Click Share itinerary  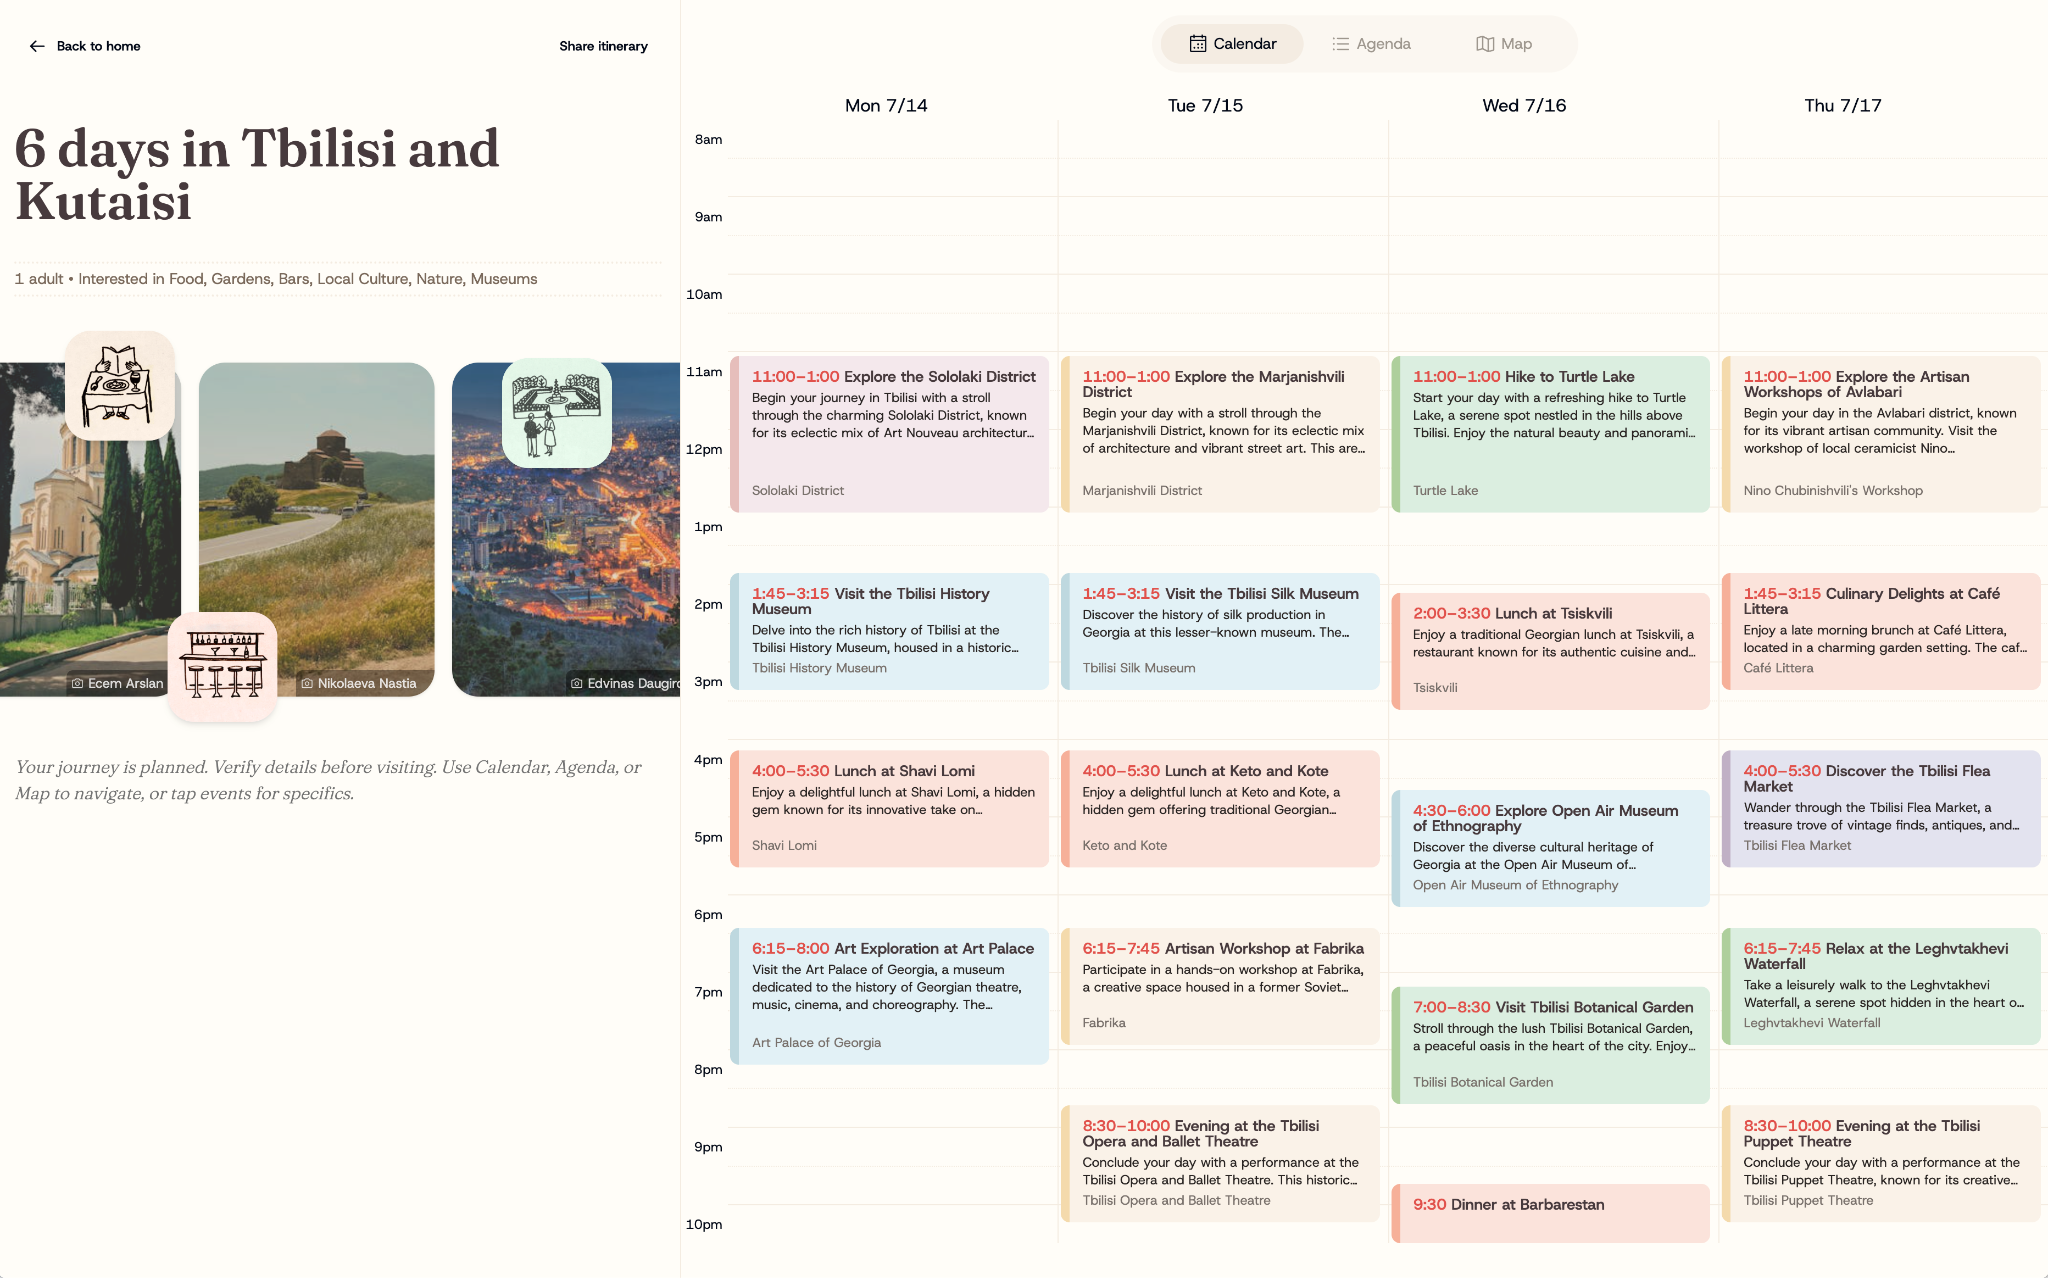603,46
